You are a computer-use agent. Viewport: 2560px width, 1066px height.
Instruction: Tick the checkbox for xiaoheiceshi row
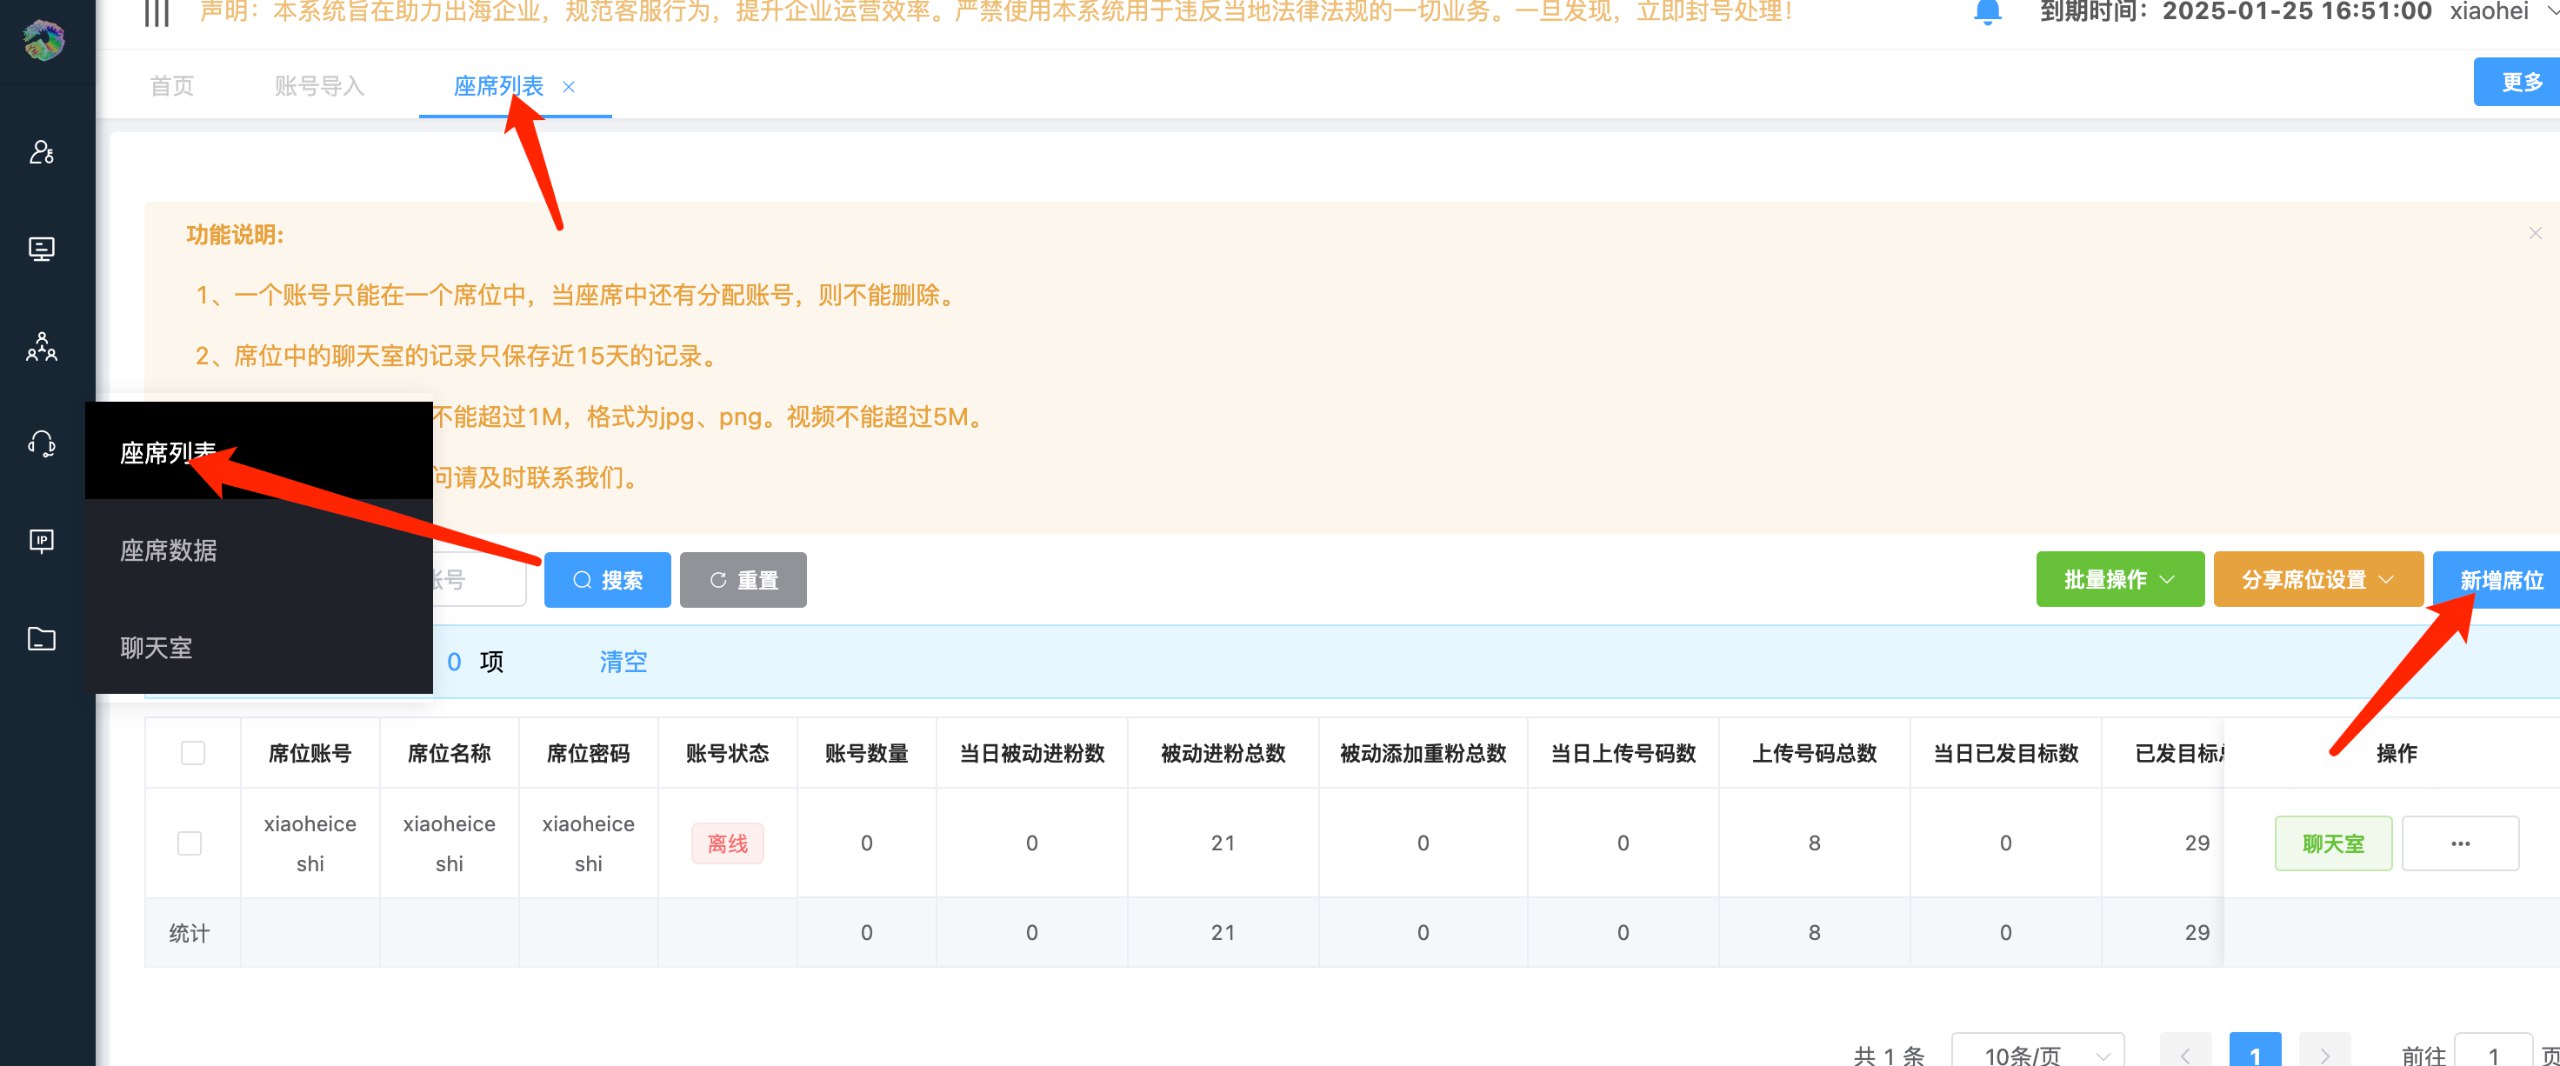(189, 843)
